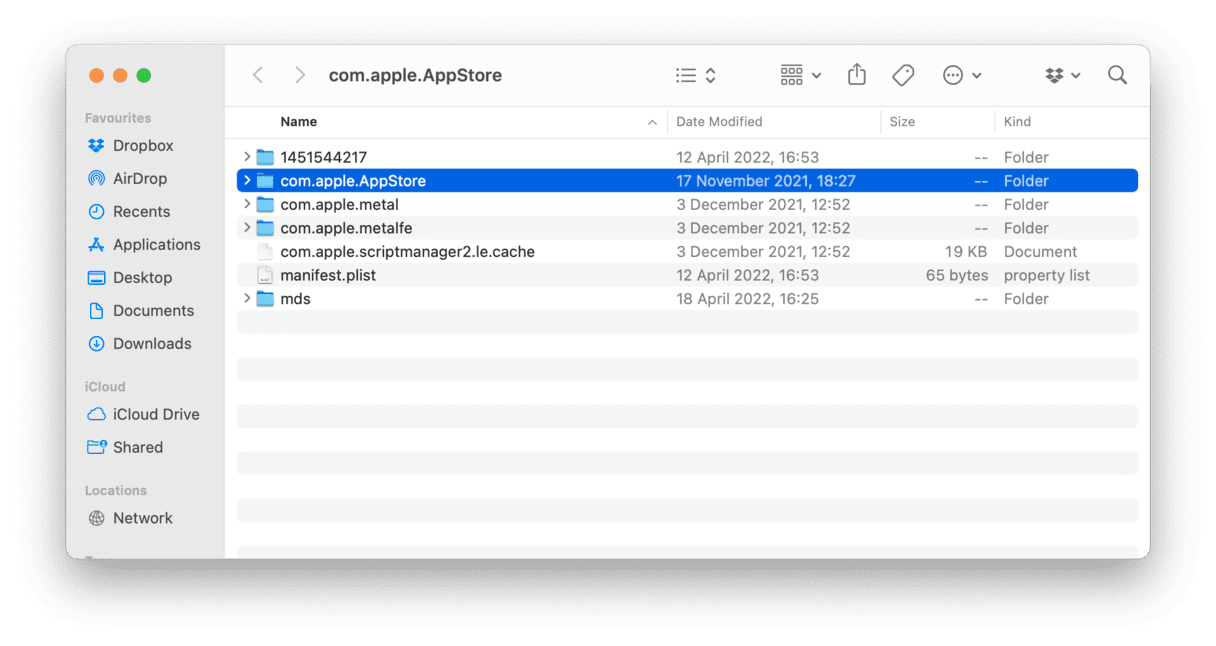Select the 1451544217 folder icon

click(x=265, y=157)
